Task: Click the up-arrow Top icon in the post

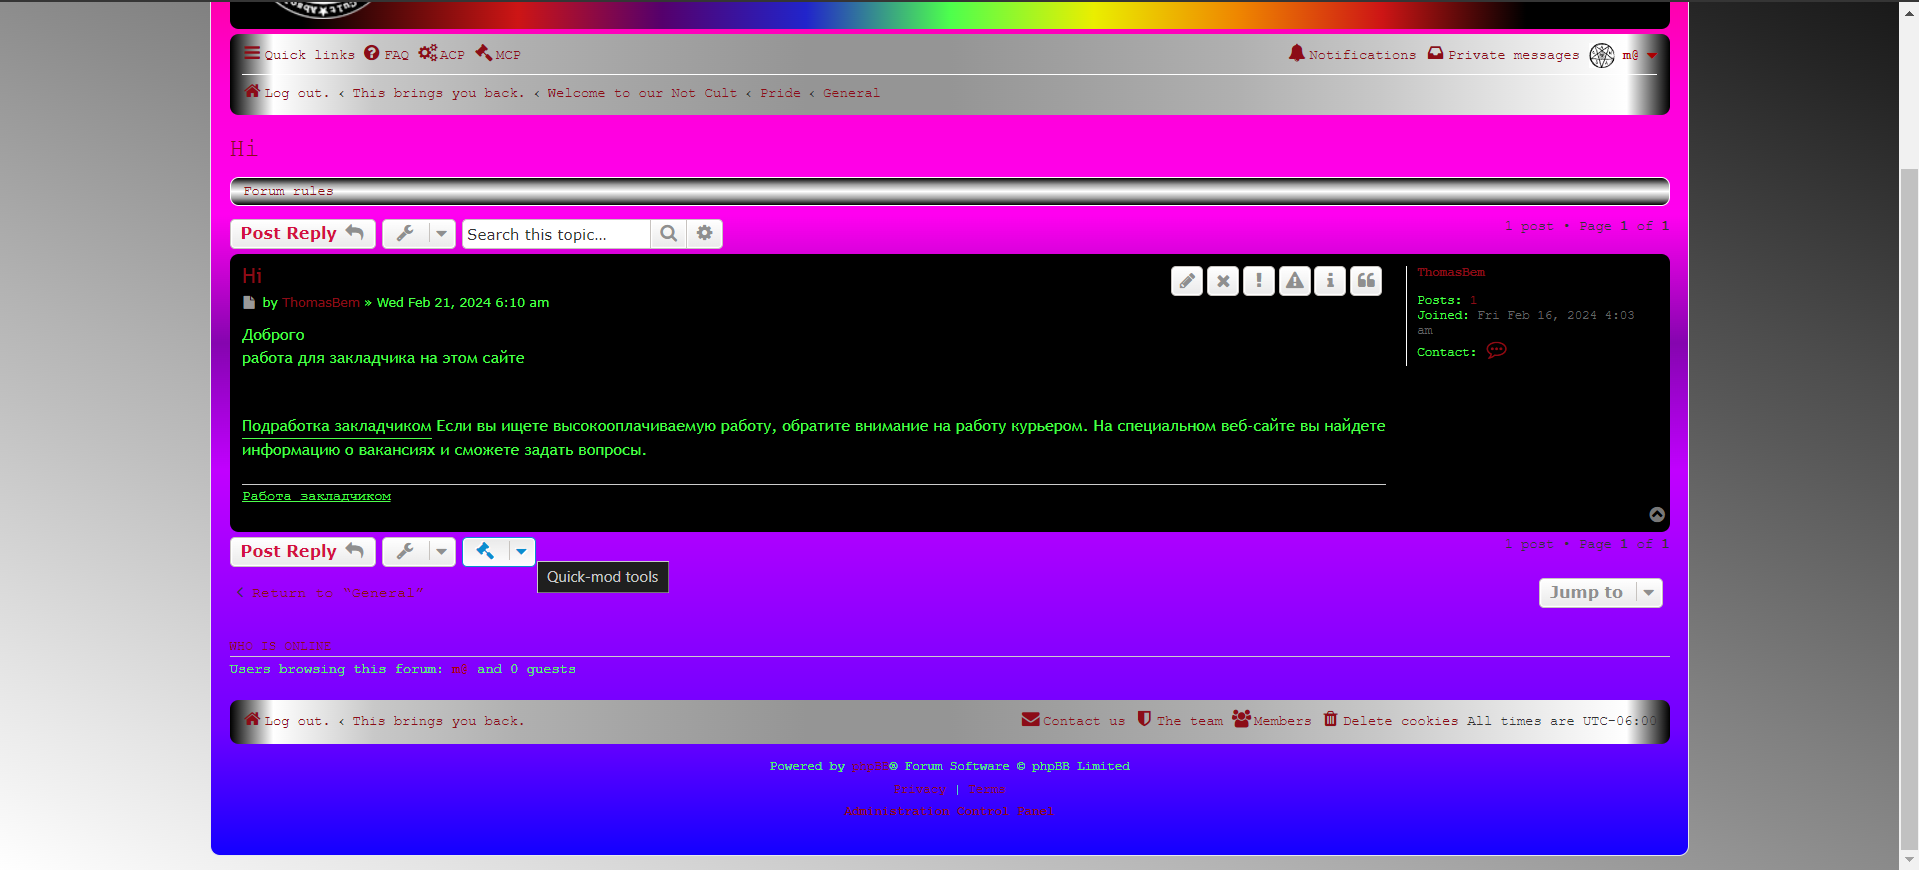Action: (1657, 515)
